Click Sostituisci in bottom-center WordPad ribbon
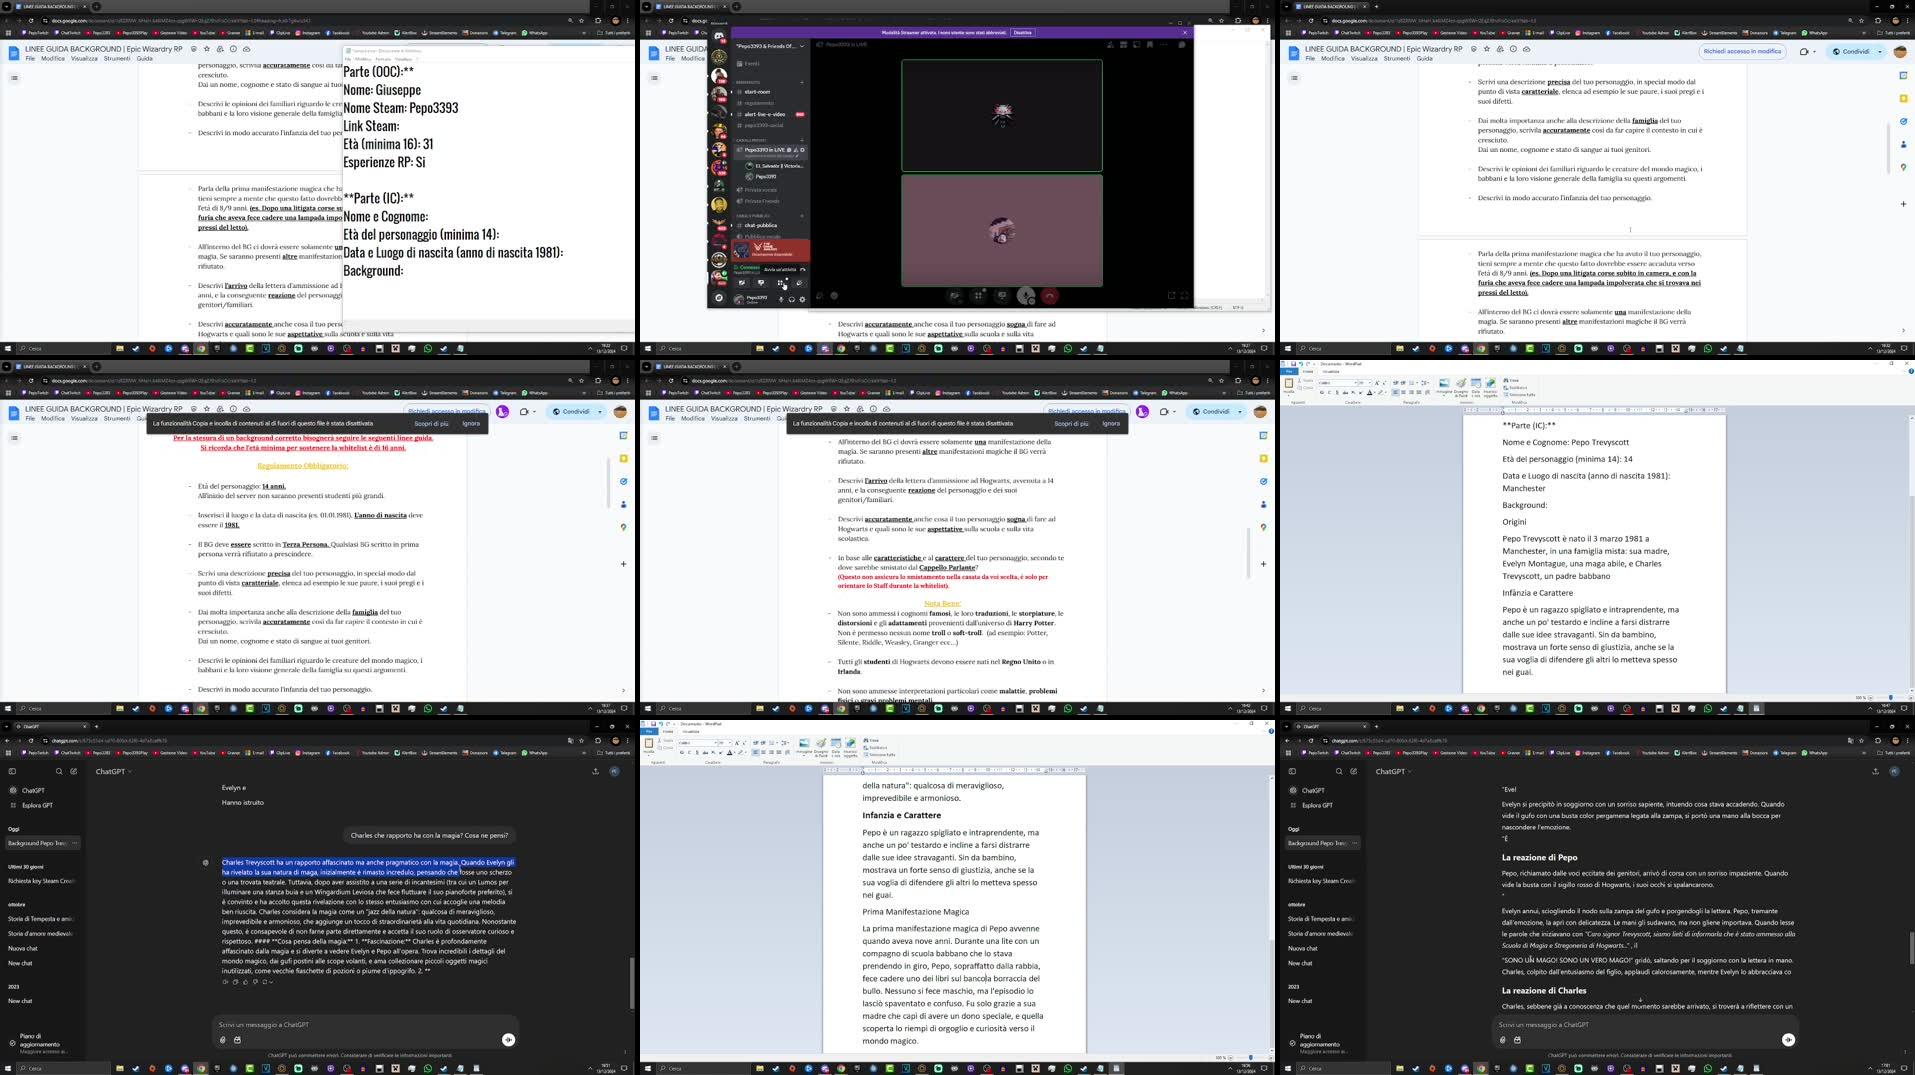This screenshot has width=1915, height=1075. pos(874,747)
